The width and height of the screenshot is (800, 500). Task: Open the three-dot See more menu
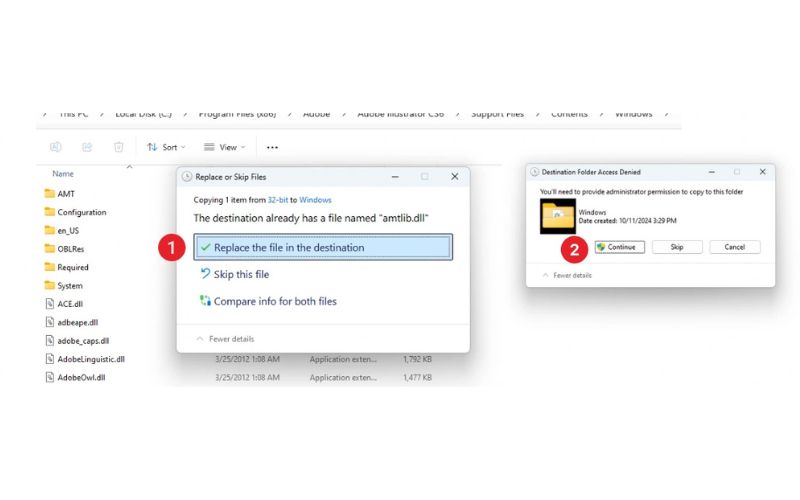[x=272, y=147]
